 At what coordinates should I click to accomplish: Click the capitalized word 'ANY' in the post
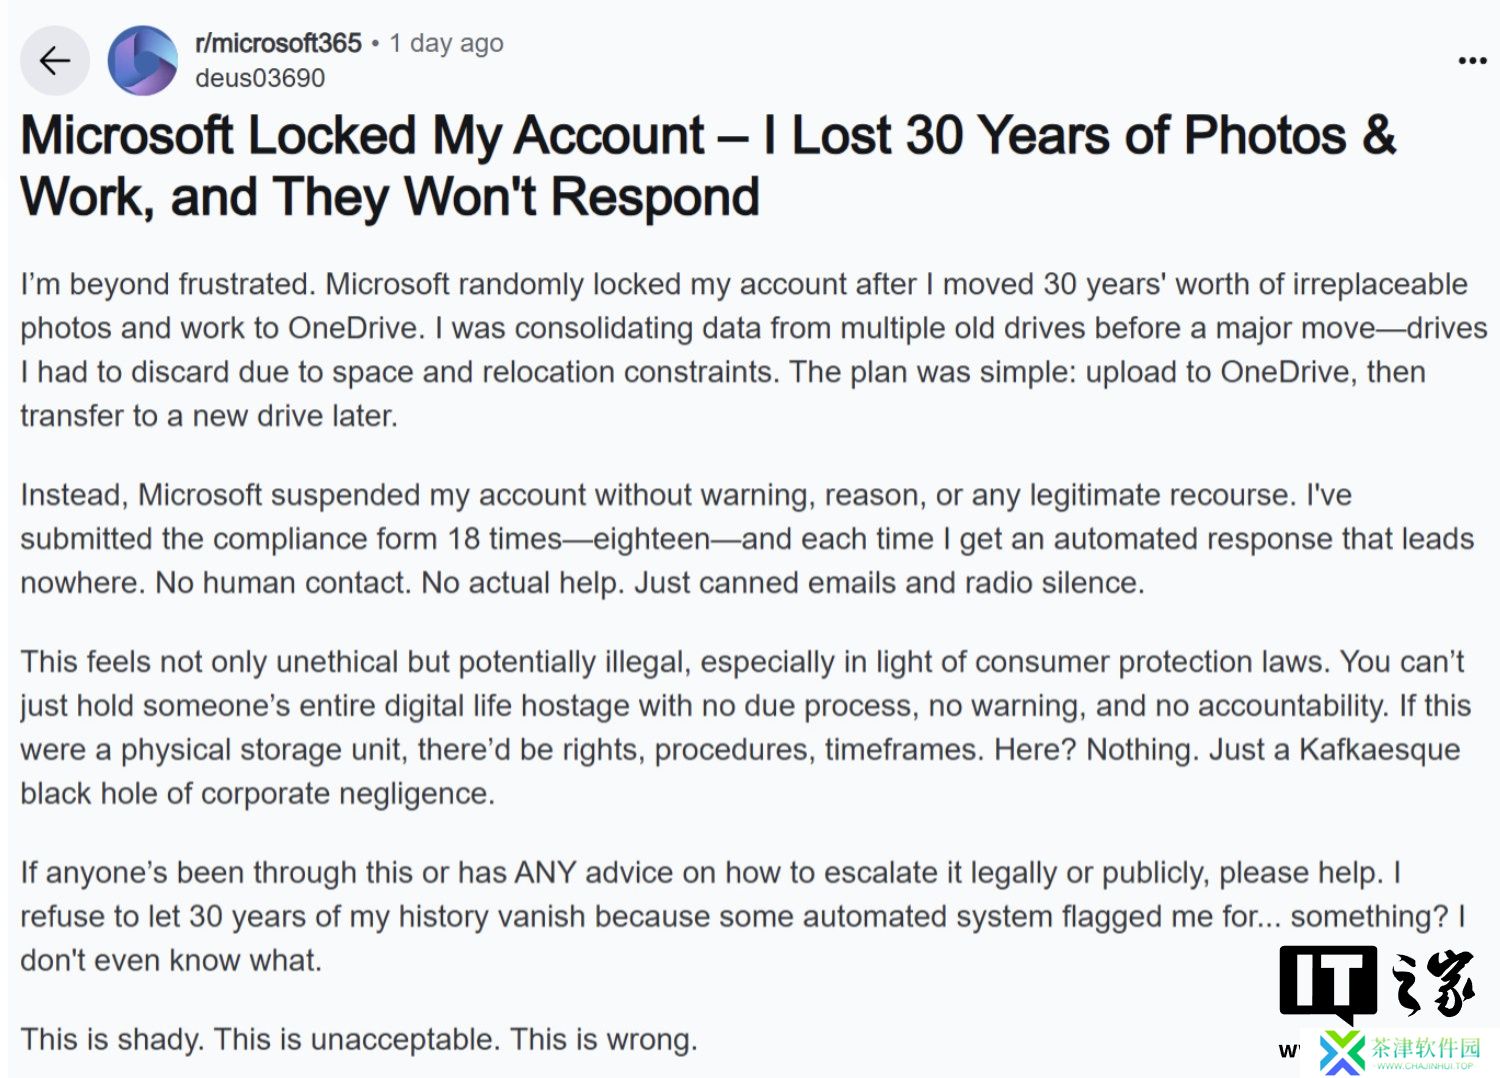[545, 873]
